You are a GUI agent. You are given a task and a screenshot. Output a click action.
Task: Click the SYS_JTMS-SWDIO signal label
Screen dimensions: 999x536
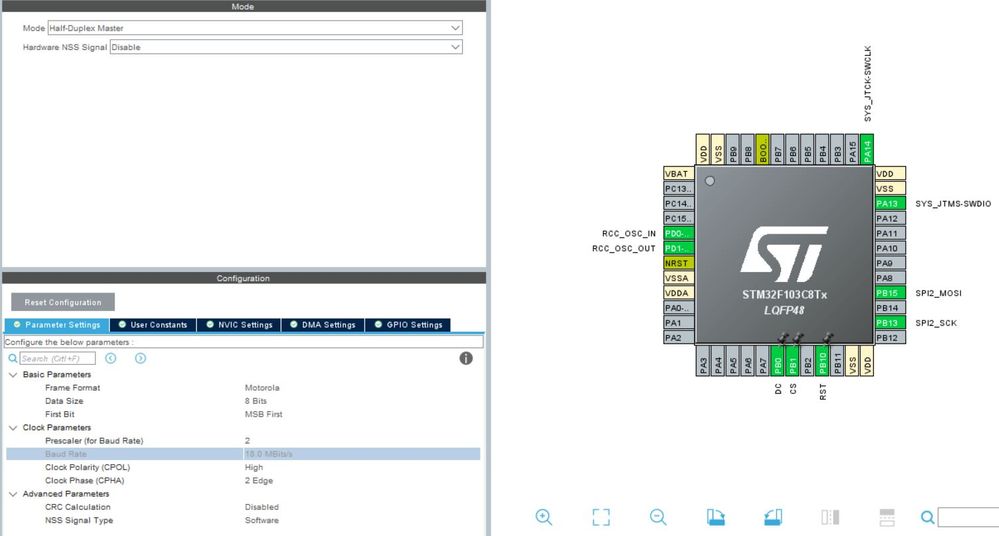(x=953, y=204)
